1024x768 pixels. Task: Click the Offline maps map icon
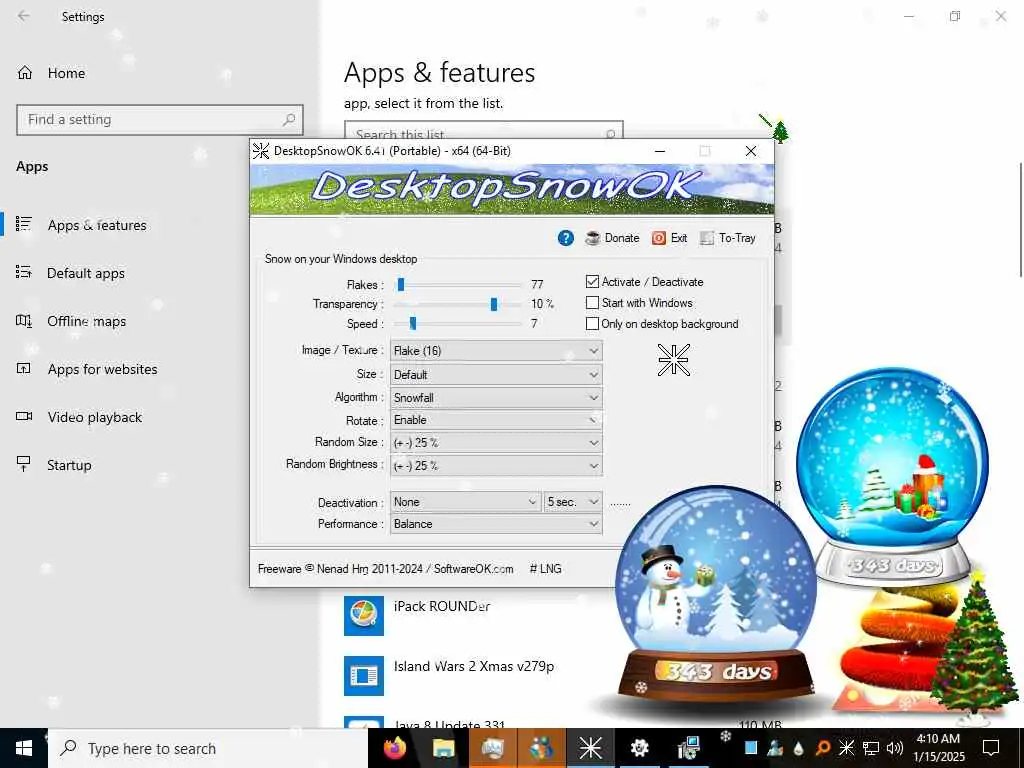coord(24,320)
